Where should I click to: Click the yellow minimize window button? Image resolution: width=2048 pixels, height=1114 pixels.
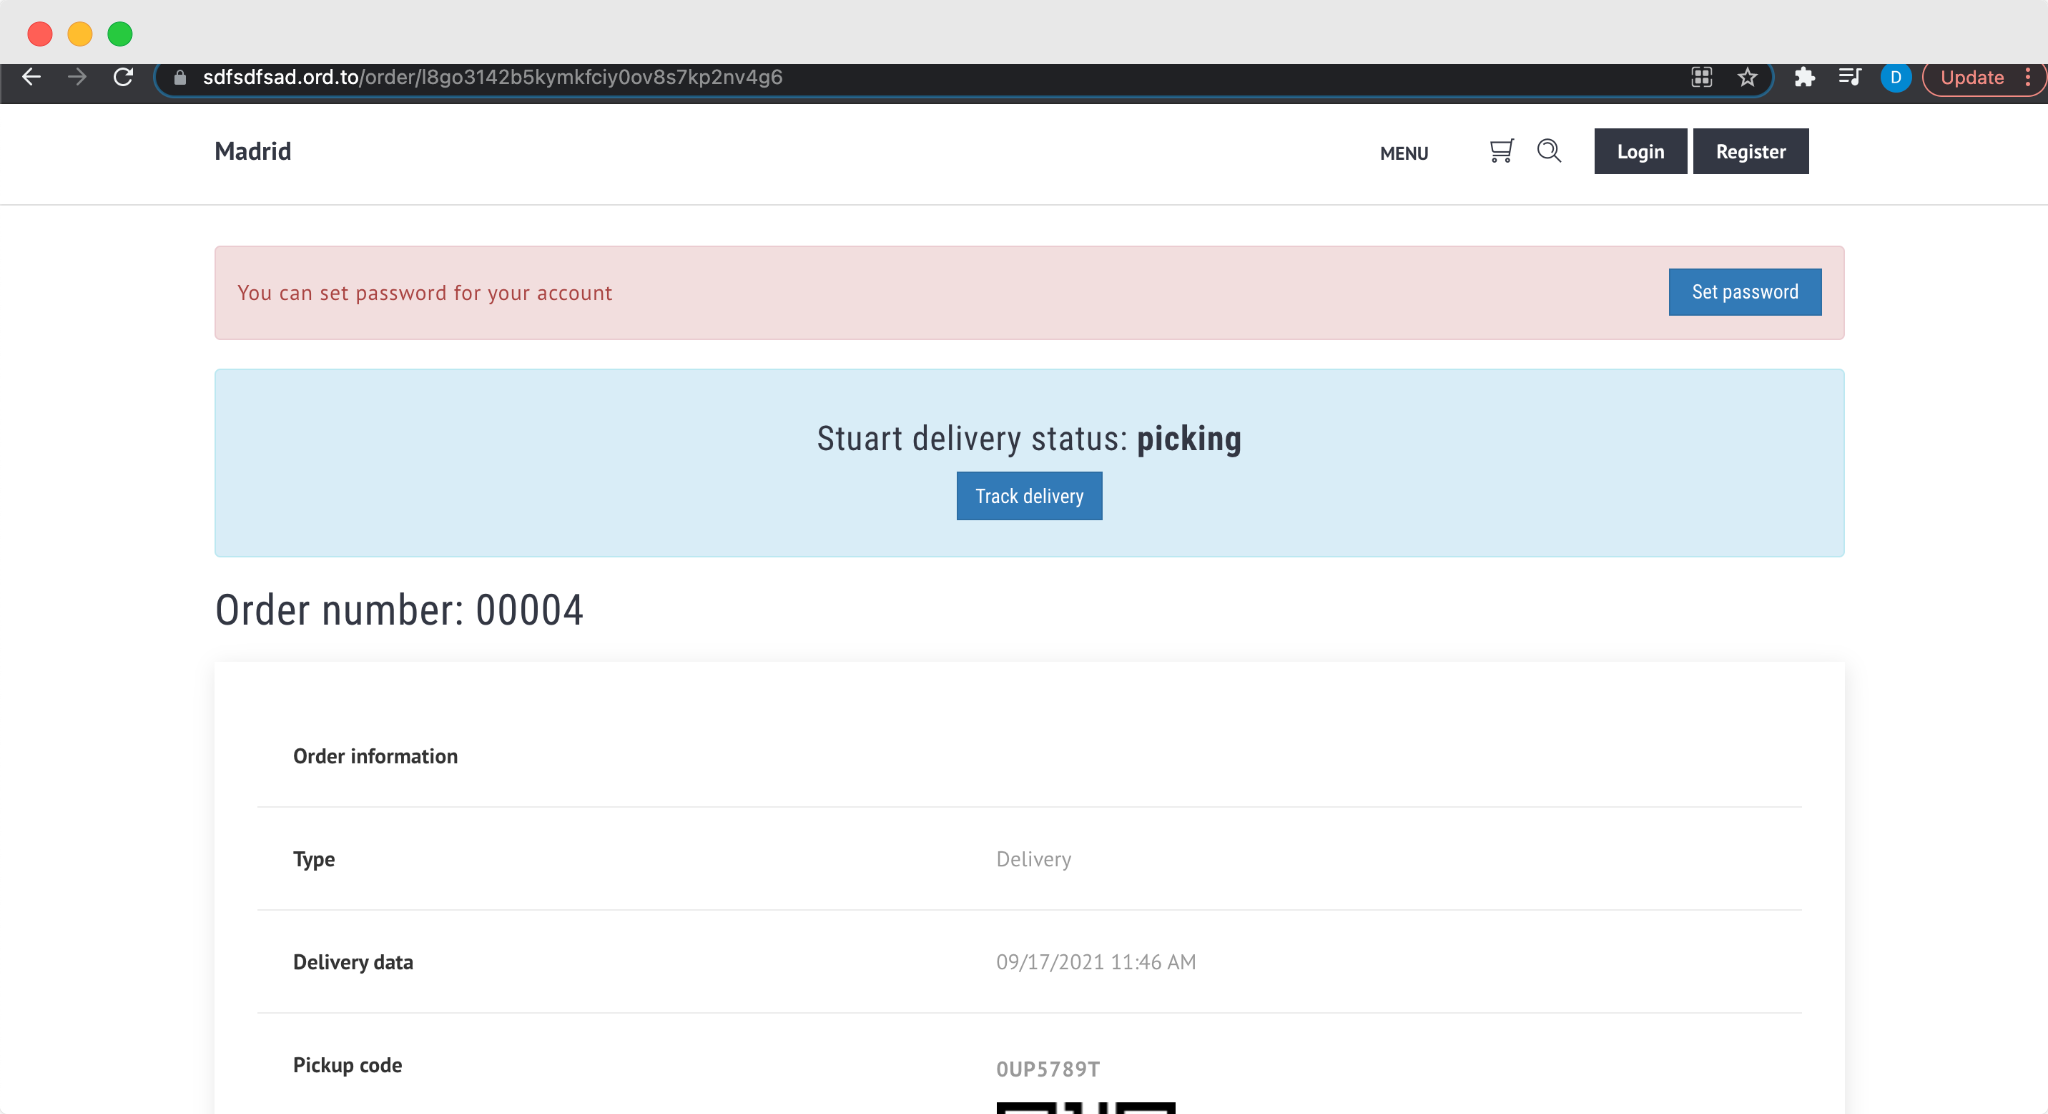click(x=80, y=34)
